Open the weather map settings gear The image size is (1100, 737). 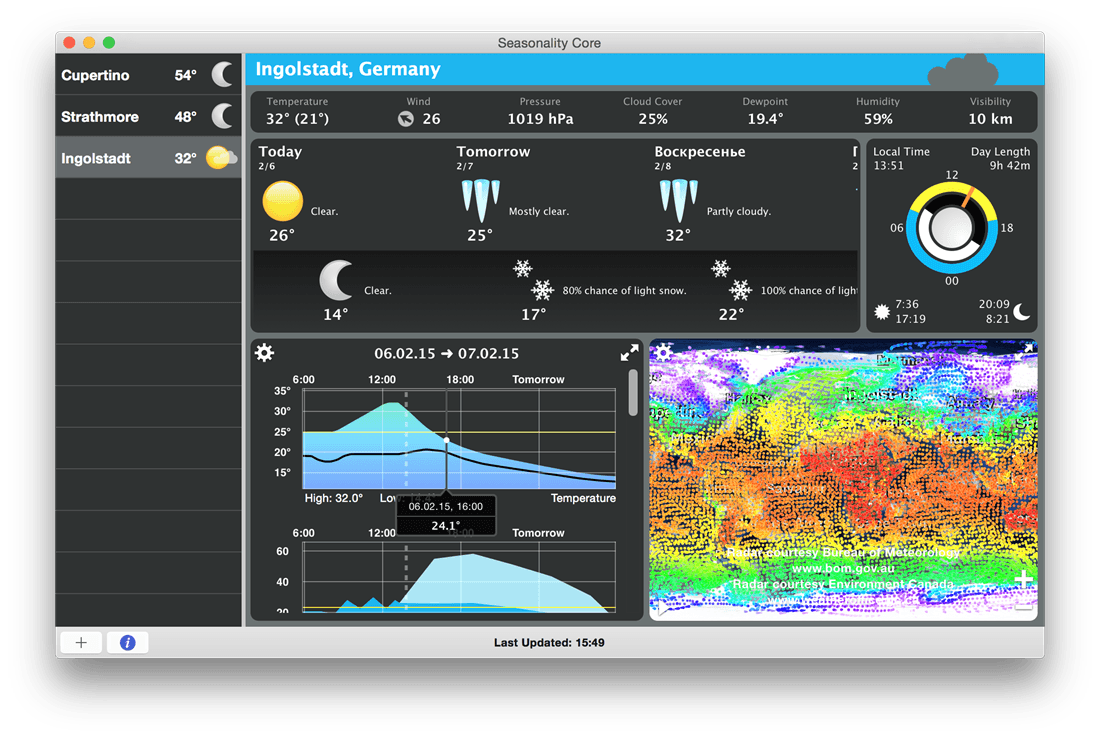(x=663, y=351)
